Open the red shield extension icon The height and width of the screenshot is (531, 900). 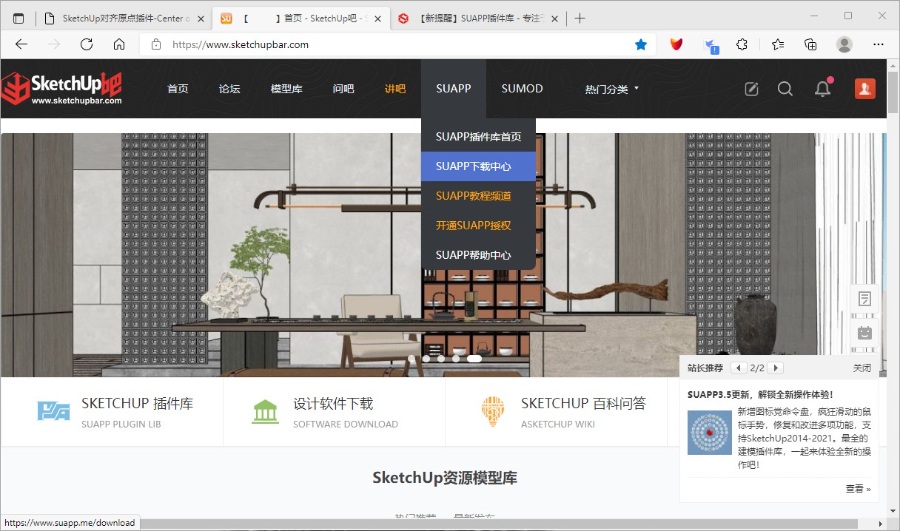677,44
